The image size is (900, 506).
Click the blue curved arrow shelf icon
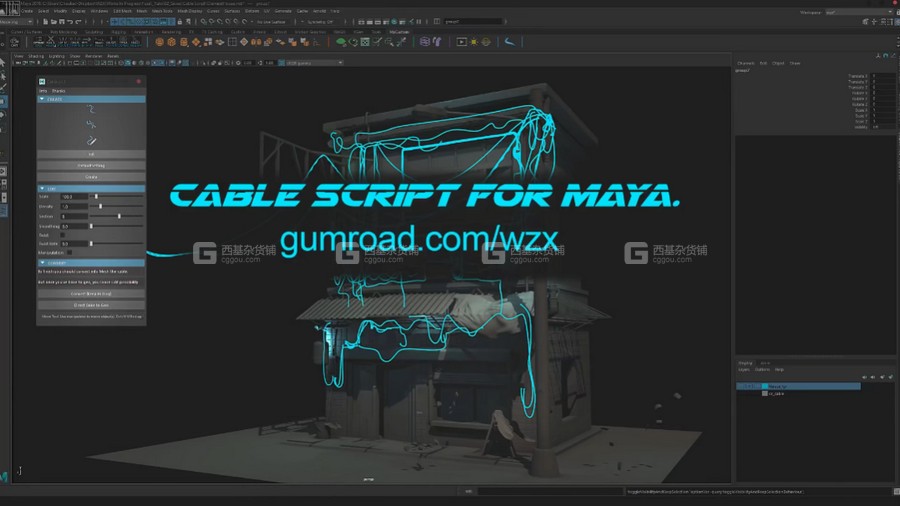tap(509, 42)
